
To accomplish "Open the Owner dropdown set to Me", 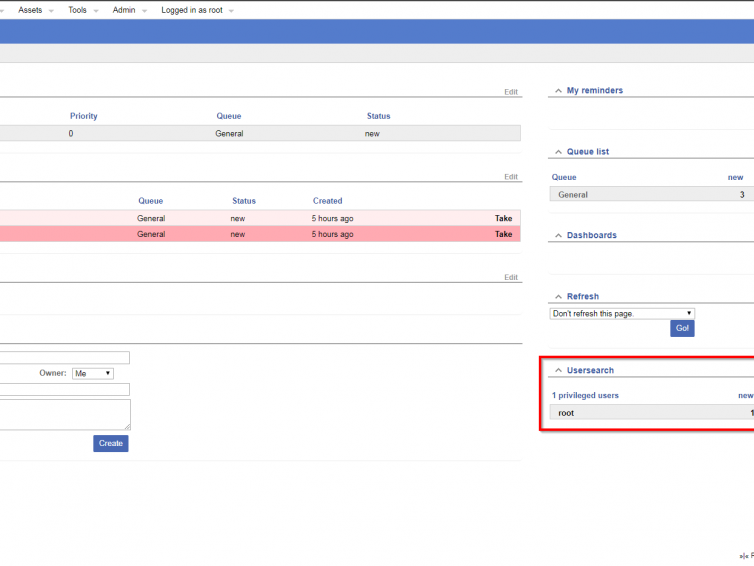I will pyautogui.click(x=93, y=373).
